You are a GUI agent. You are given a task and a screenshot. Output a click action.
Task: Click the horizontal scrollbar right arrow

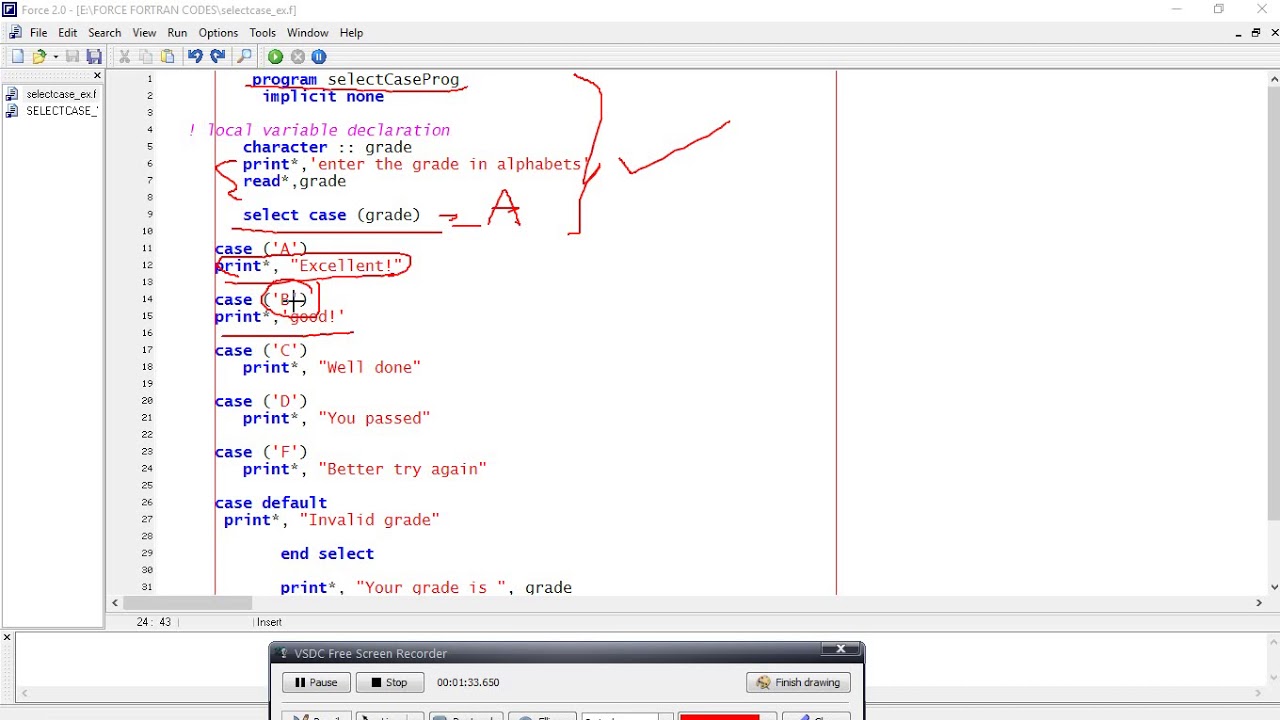1259,602
